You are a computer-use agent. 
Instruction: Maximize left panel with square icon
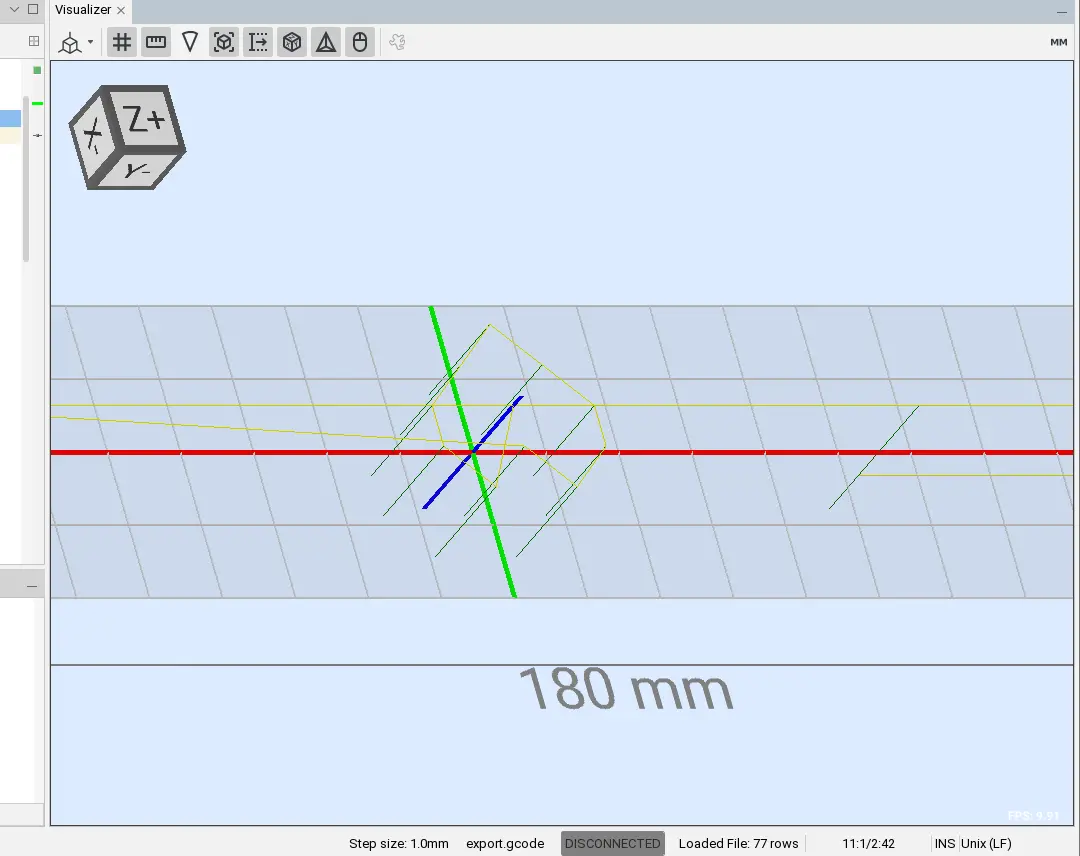point(32,10)
